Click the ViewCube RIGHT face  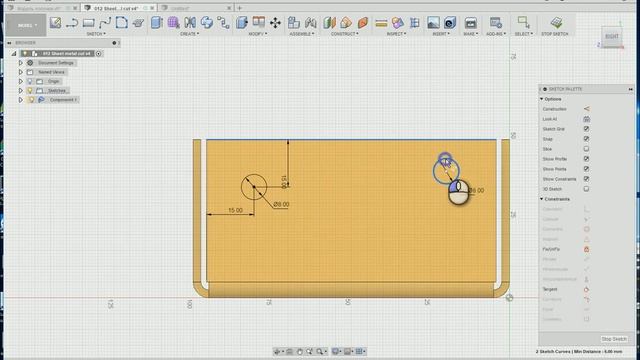611,36
